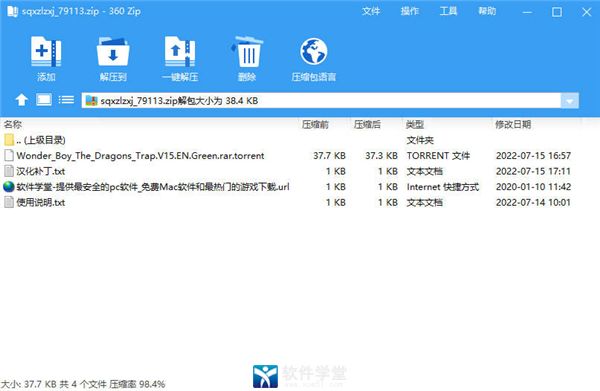Switch to list view icon
This screenshot has width=600, height=391.
[x=66, y=100]
